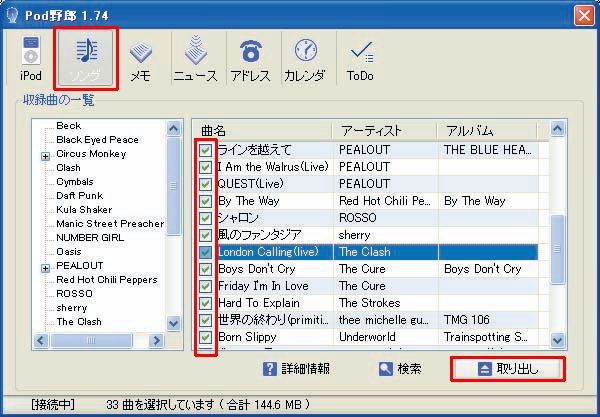The width and height of the screenshot is (600, 417).
Task: Uncheck Boys Don't Cry checkbox
Action: tap(205, 269)
